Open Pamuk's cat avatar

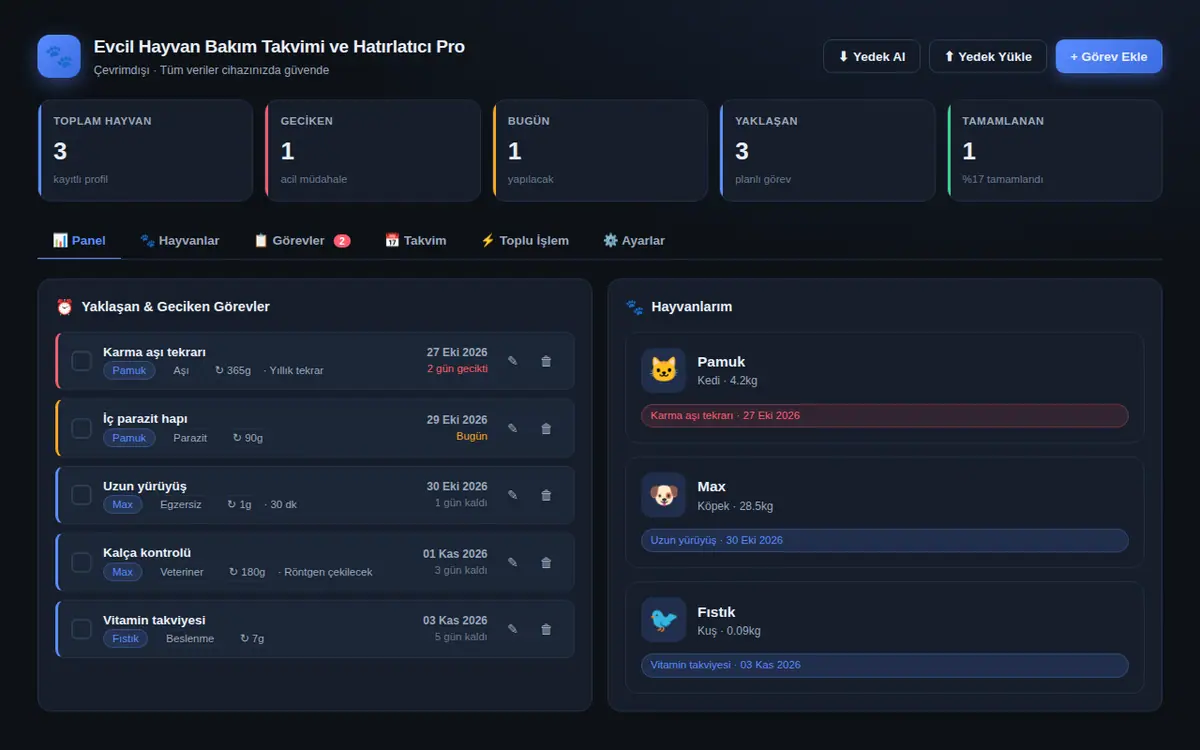[663, 370]
